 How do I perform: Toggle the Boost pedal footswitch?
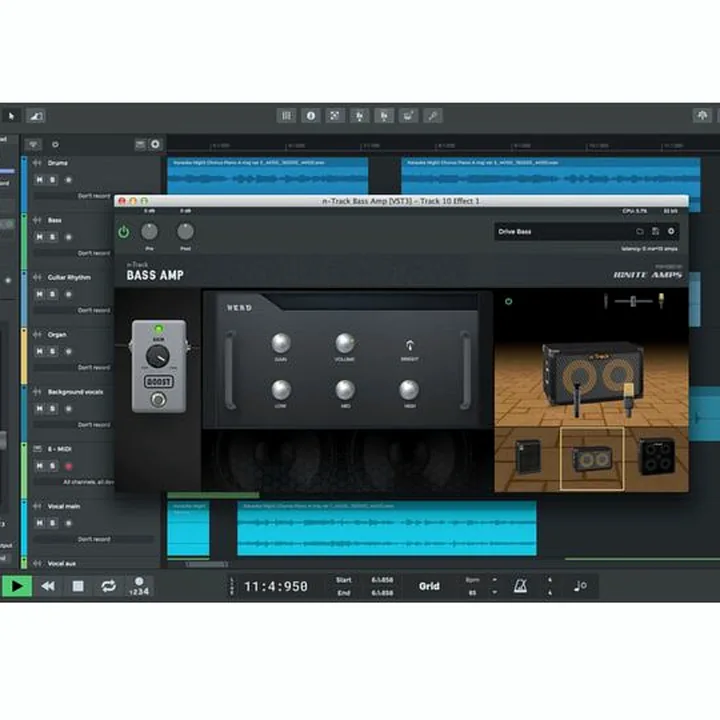click(158, 400)
